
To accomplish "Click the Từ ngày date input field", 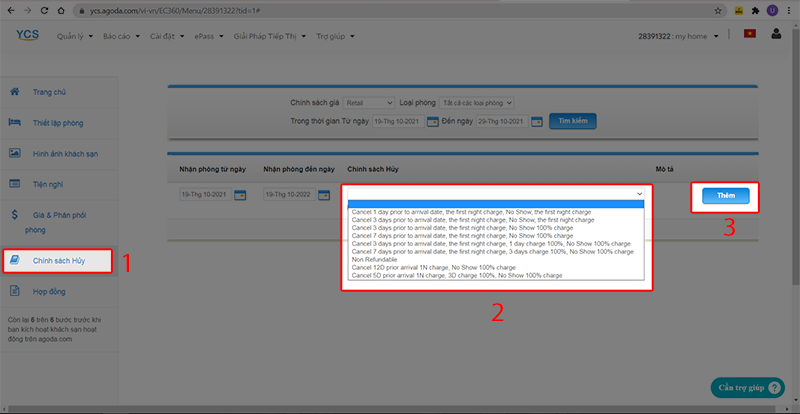I will 397,122.
